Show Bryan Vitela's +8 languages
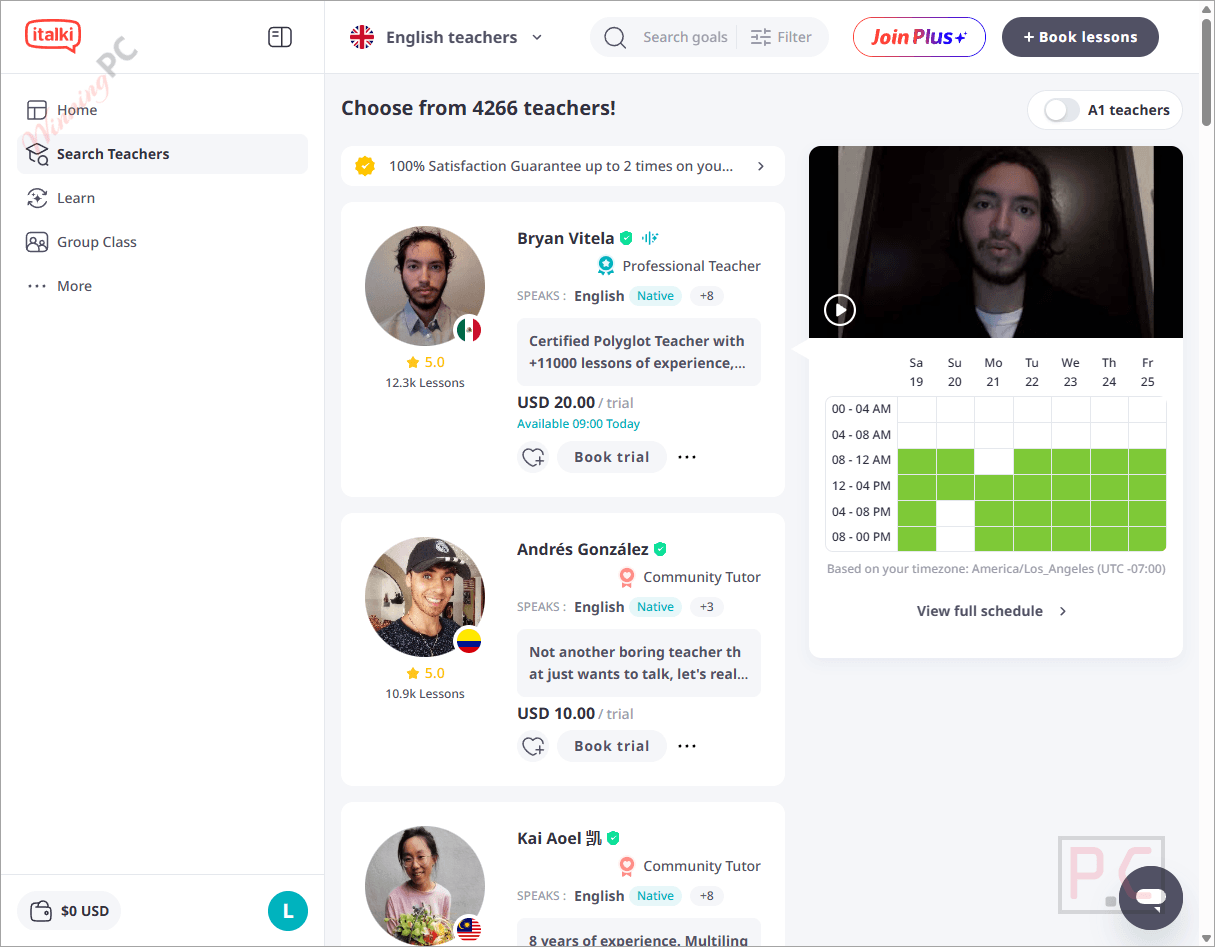Screen dimensions: 1215x947 [707, 296]
